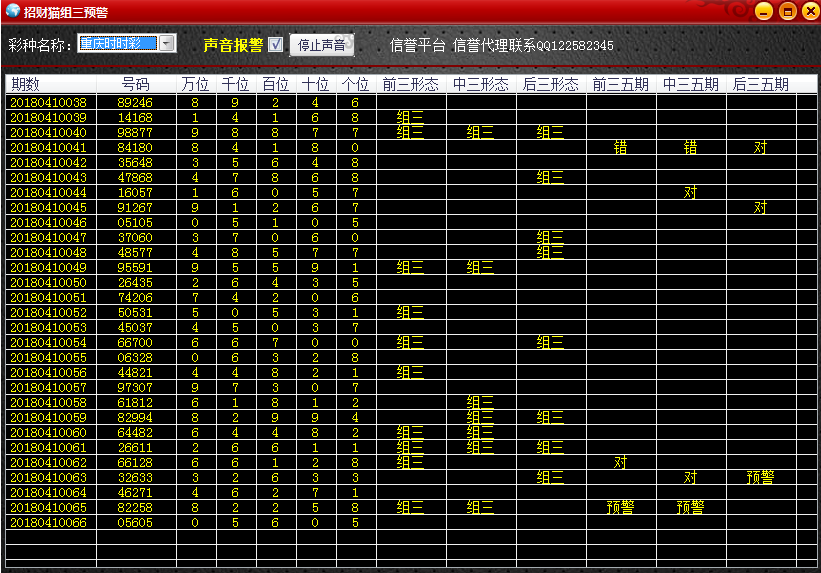Click the period 20180410066 row
Screen dimensions: 821x573
48,522
